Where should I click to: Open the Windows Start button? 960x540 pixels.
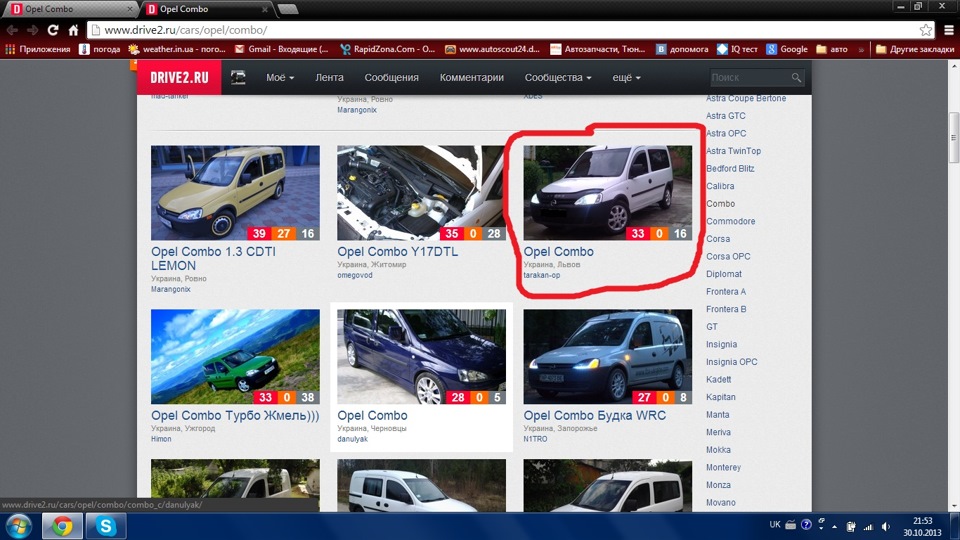(x=18, y=526)
